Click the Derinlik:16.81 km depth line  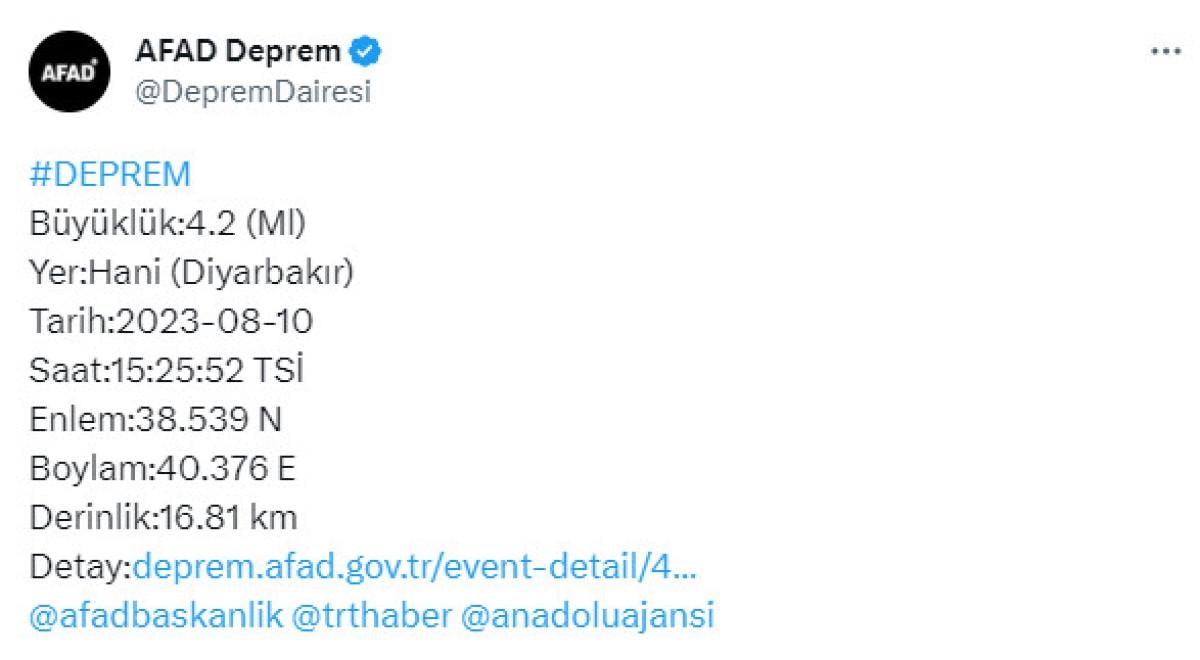pos(164,518)
